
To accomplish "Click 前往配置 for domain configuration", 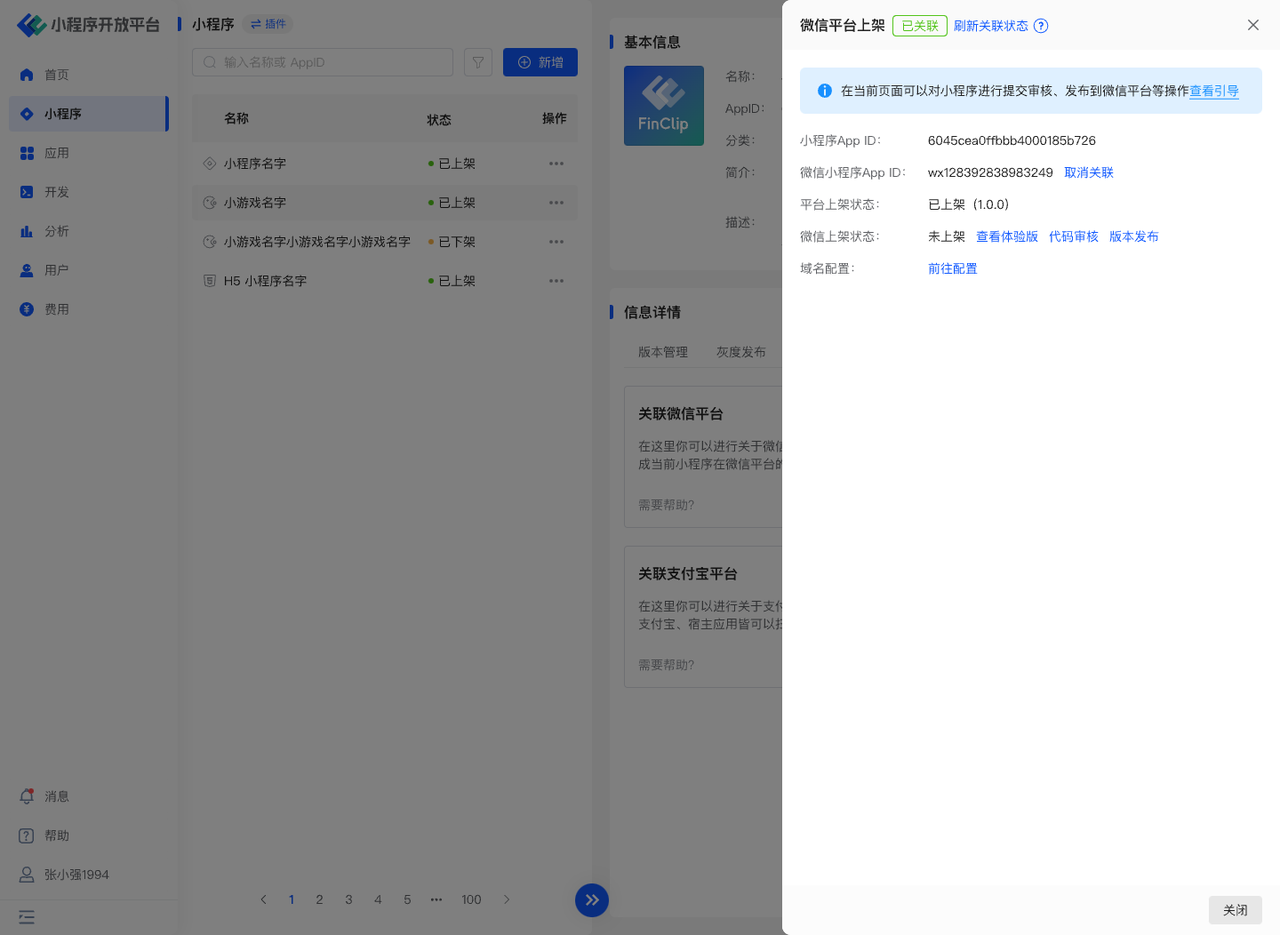I will [952, 269].
